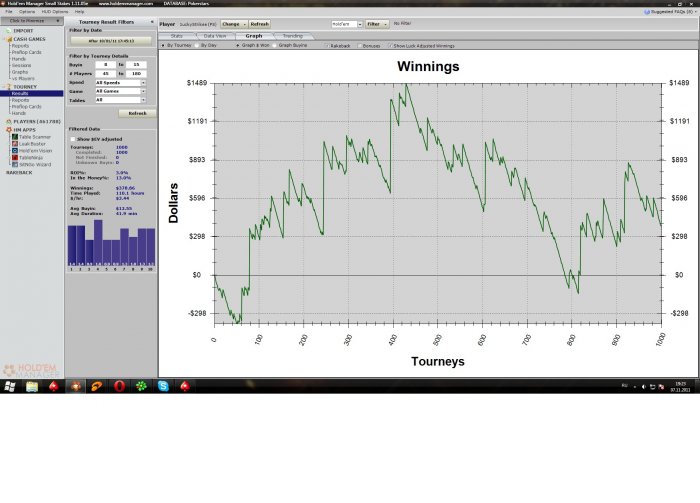Switch to the Stats tab
This screenshot has height=503, width=700.
click(177, 36)
